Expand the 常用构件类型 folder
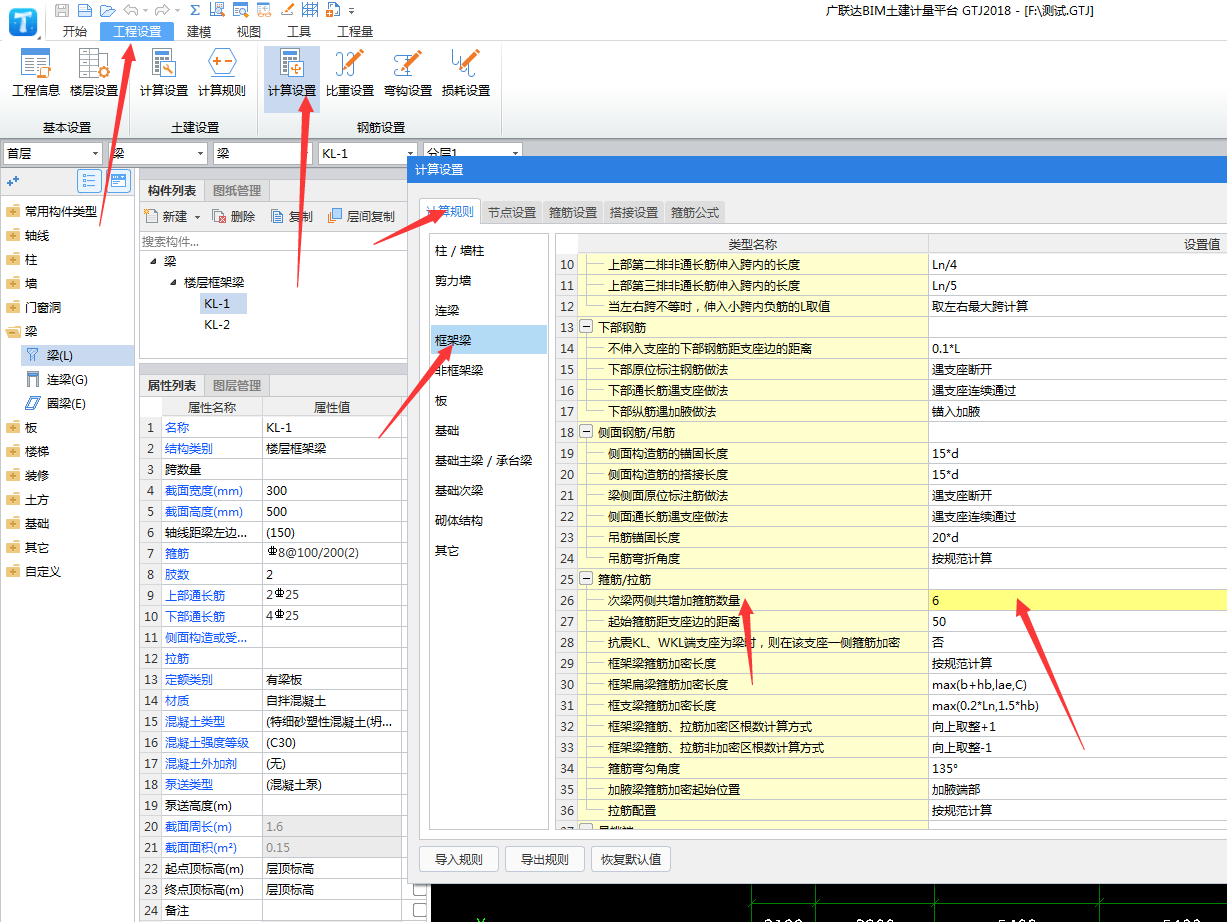Screen dimensions: 1227x922 (x=13, y=211)
